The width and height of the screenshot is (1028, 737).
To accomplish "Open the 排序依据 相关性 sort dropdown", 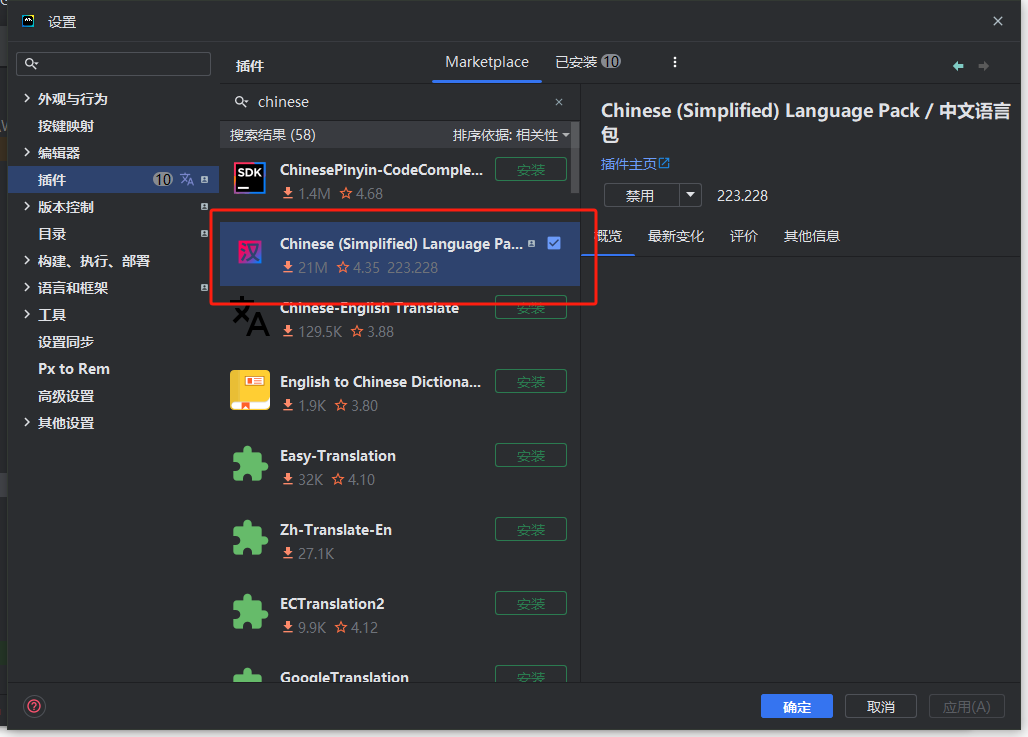I will pos(511,135).
